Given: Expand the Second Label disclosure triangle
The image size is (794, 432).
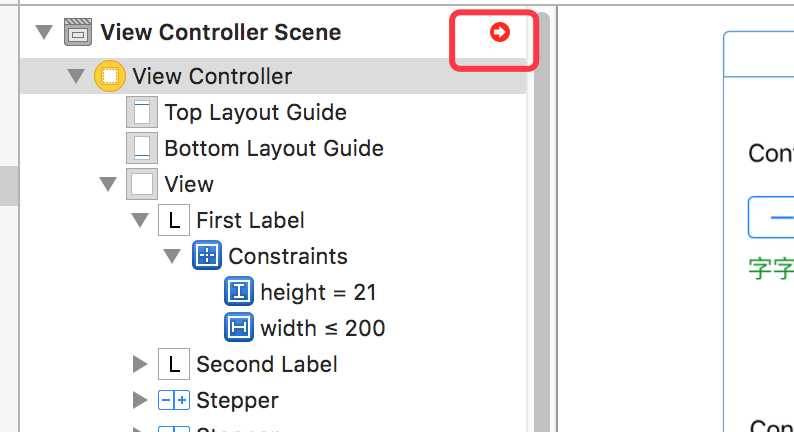Looking at the screenshot, I should (140, 364).
